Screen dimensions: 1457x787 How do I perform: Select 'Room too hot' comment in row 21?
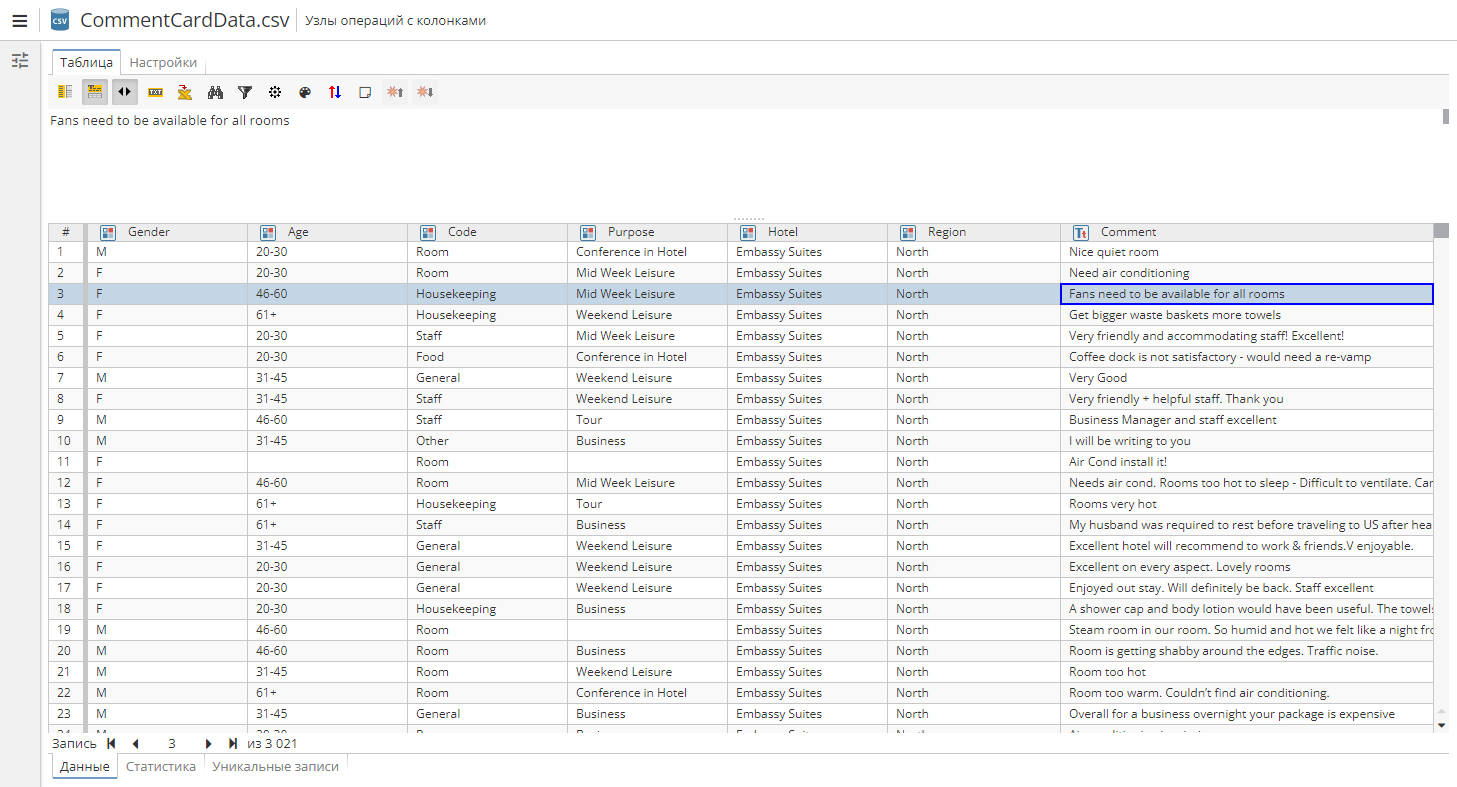(x=1247, y=672)
